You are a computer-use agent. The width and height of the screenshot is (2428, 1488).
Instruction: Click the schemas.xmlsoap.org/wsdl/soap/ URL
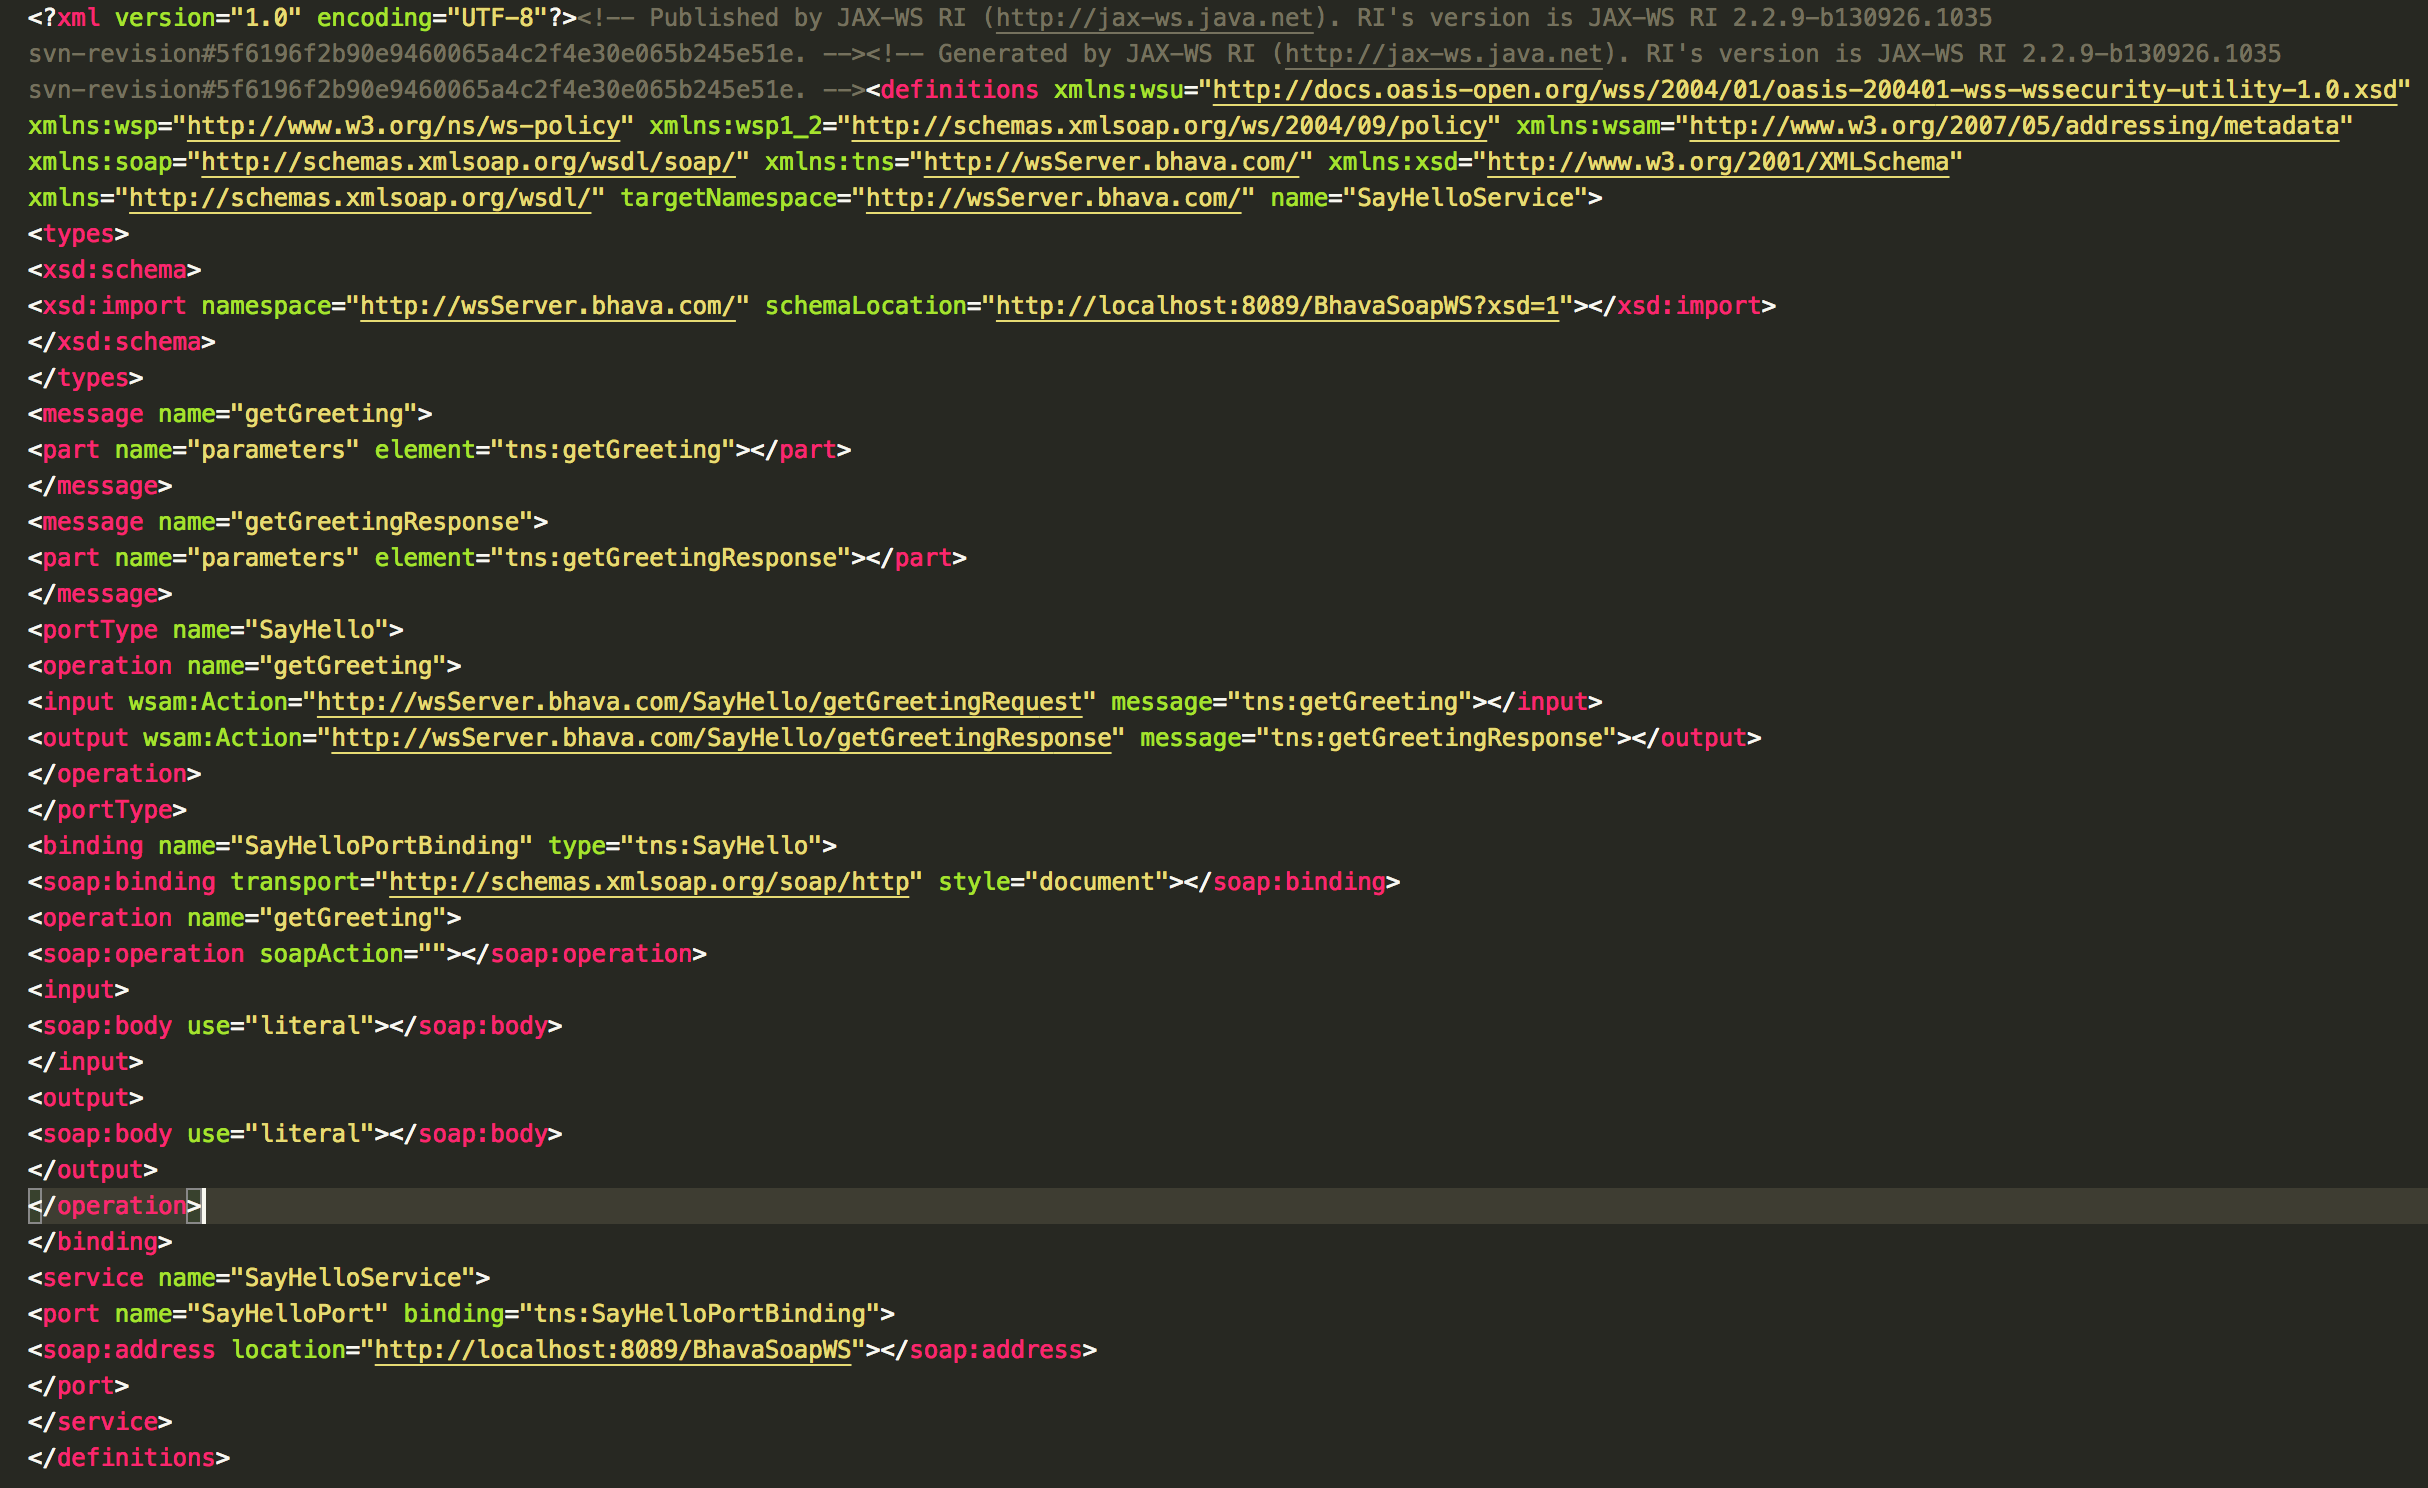468,162
